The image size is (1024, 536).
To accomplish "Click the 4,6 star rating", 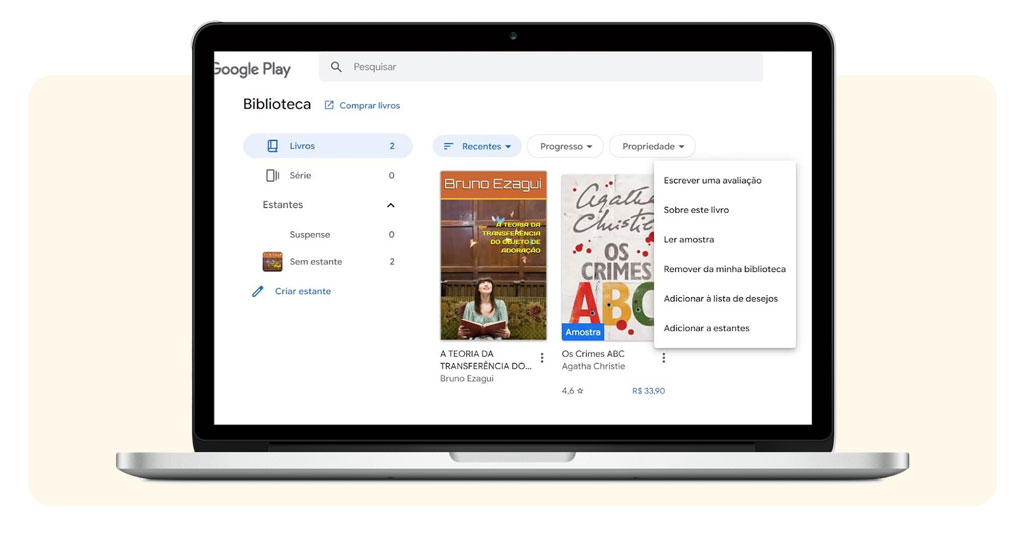I will pos(572,391).
